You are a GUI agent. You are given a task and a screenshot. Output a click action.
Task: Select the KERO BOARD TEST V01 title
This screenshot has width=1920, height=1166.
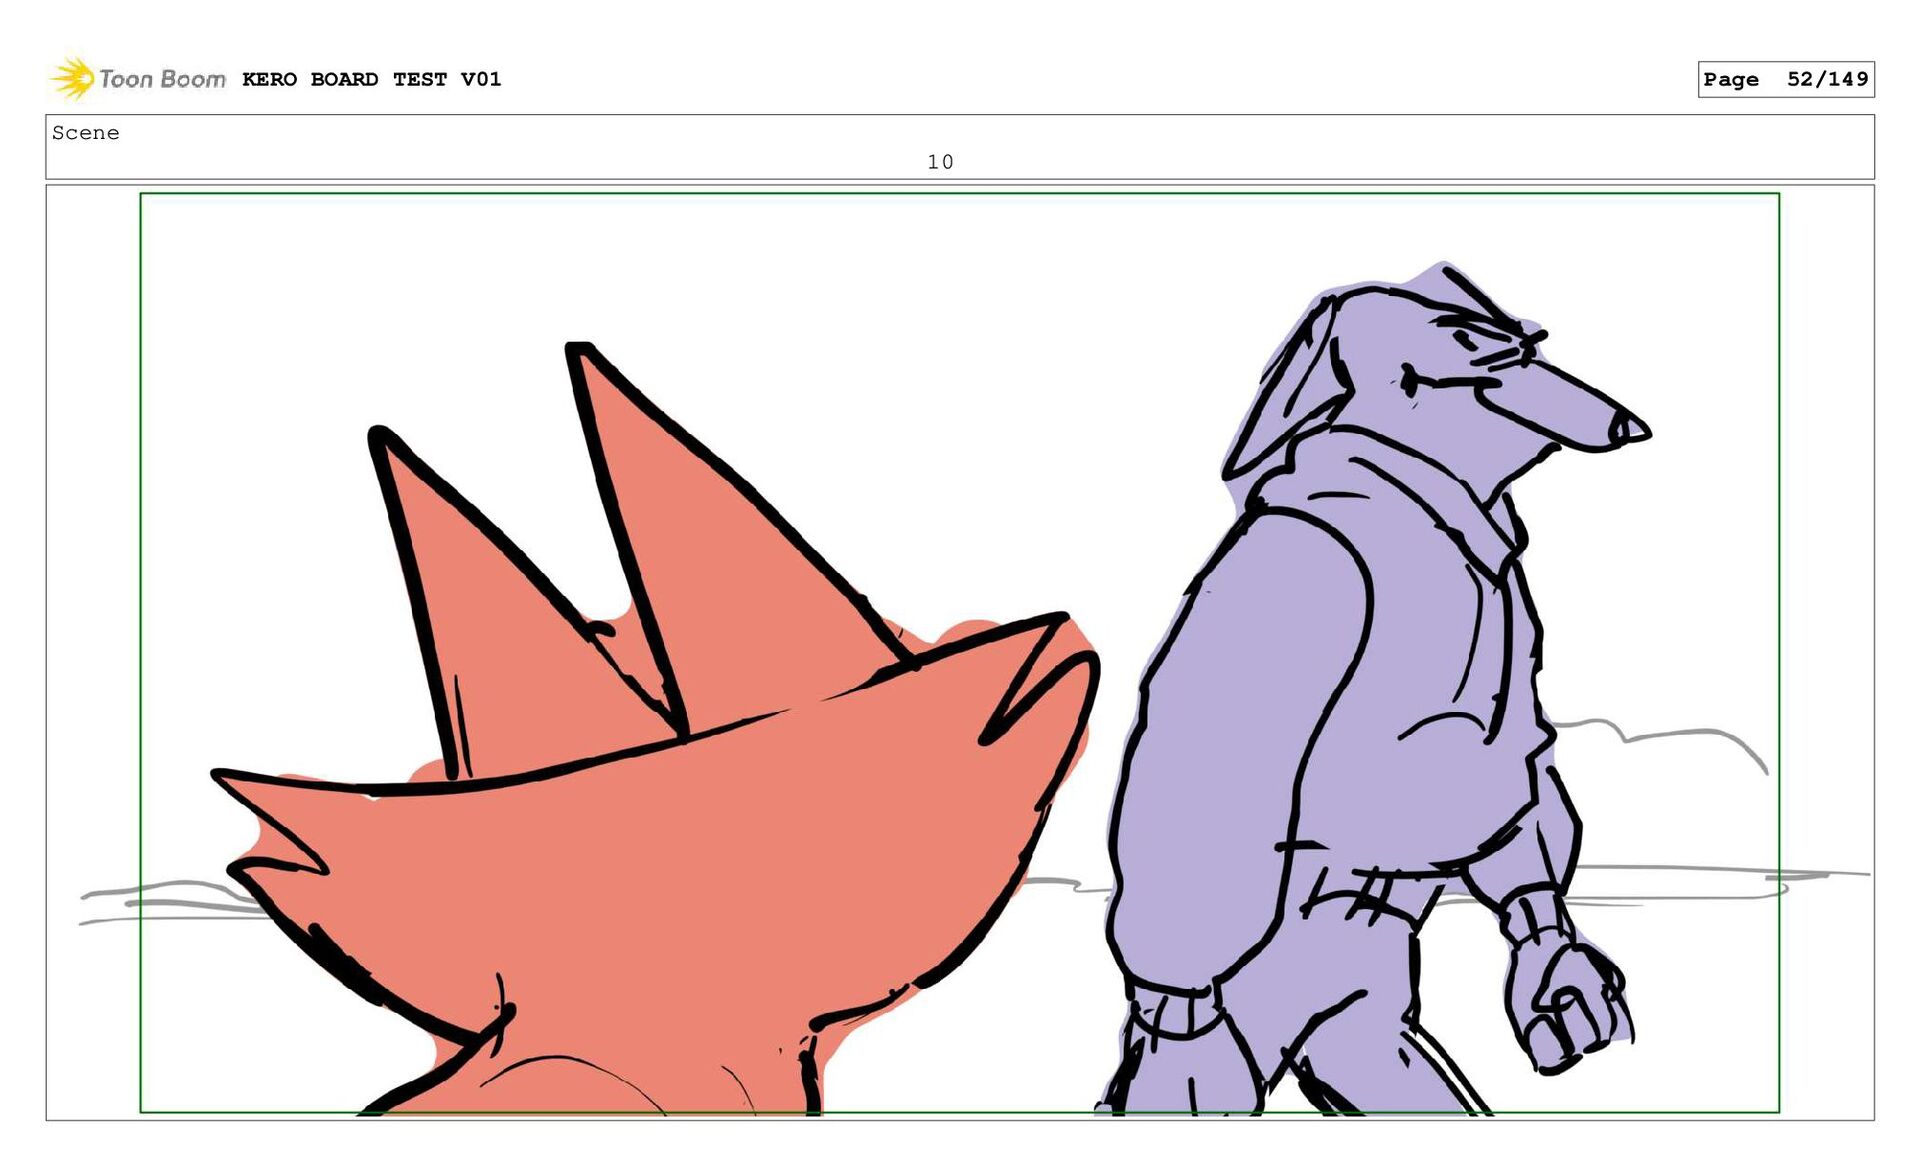pos(371,79)
